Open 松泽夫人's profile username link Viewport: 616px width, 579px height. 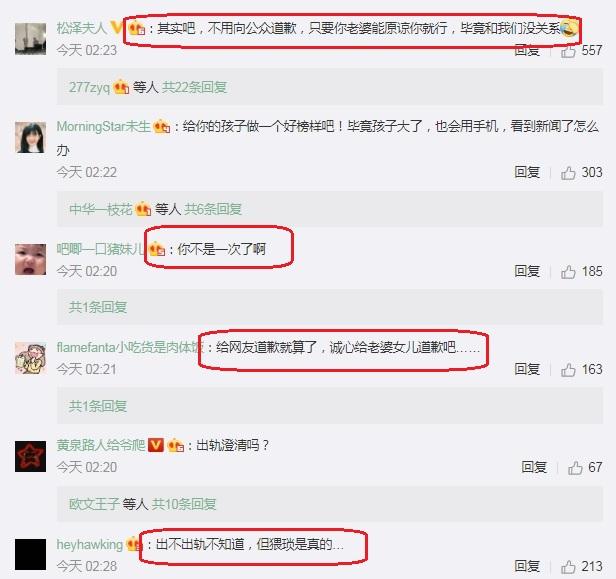pos(82,28)
